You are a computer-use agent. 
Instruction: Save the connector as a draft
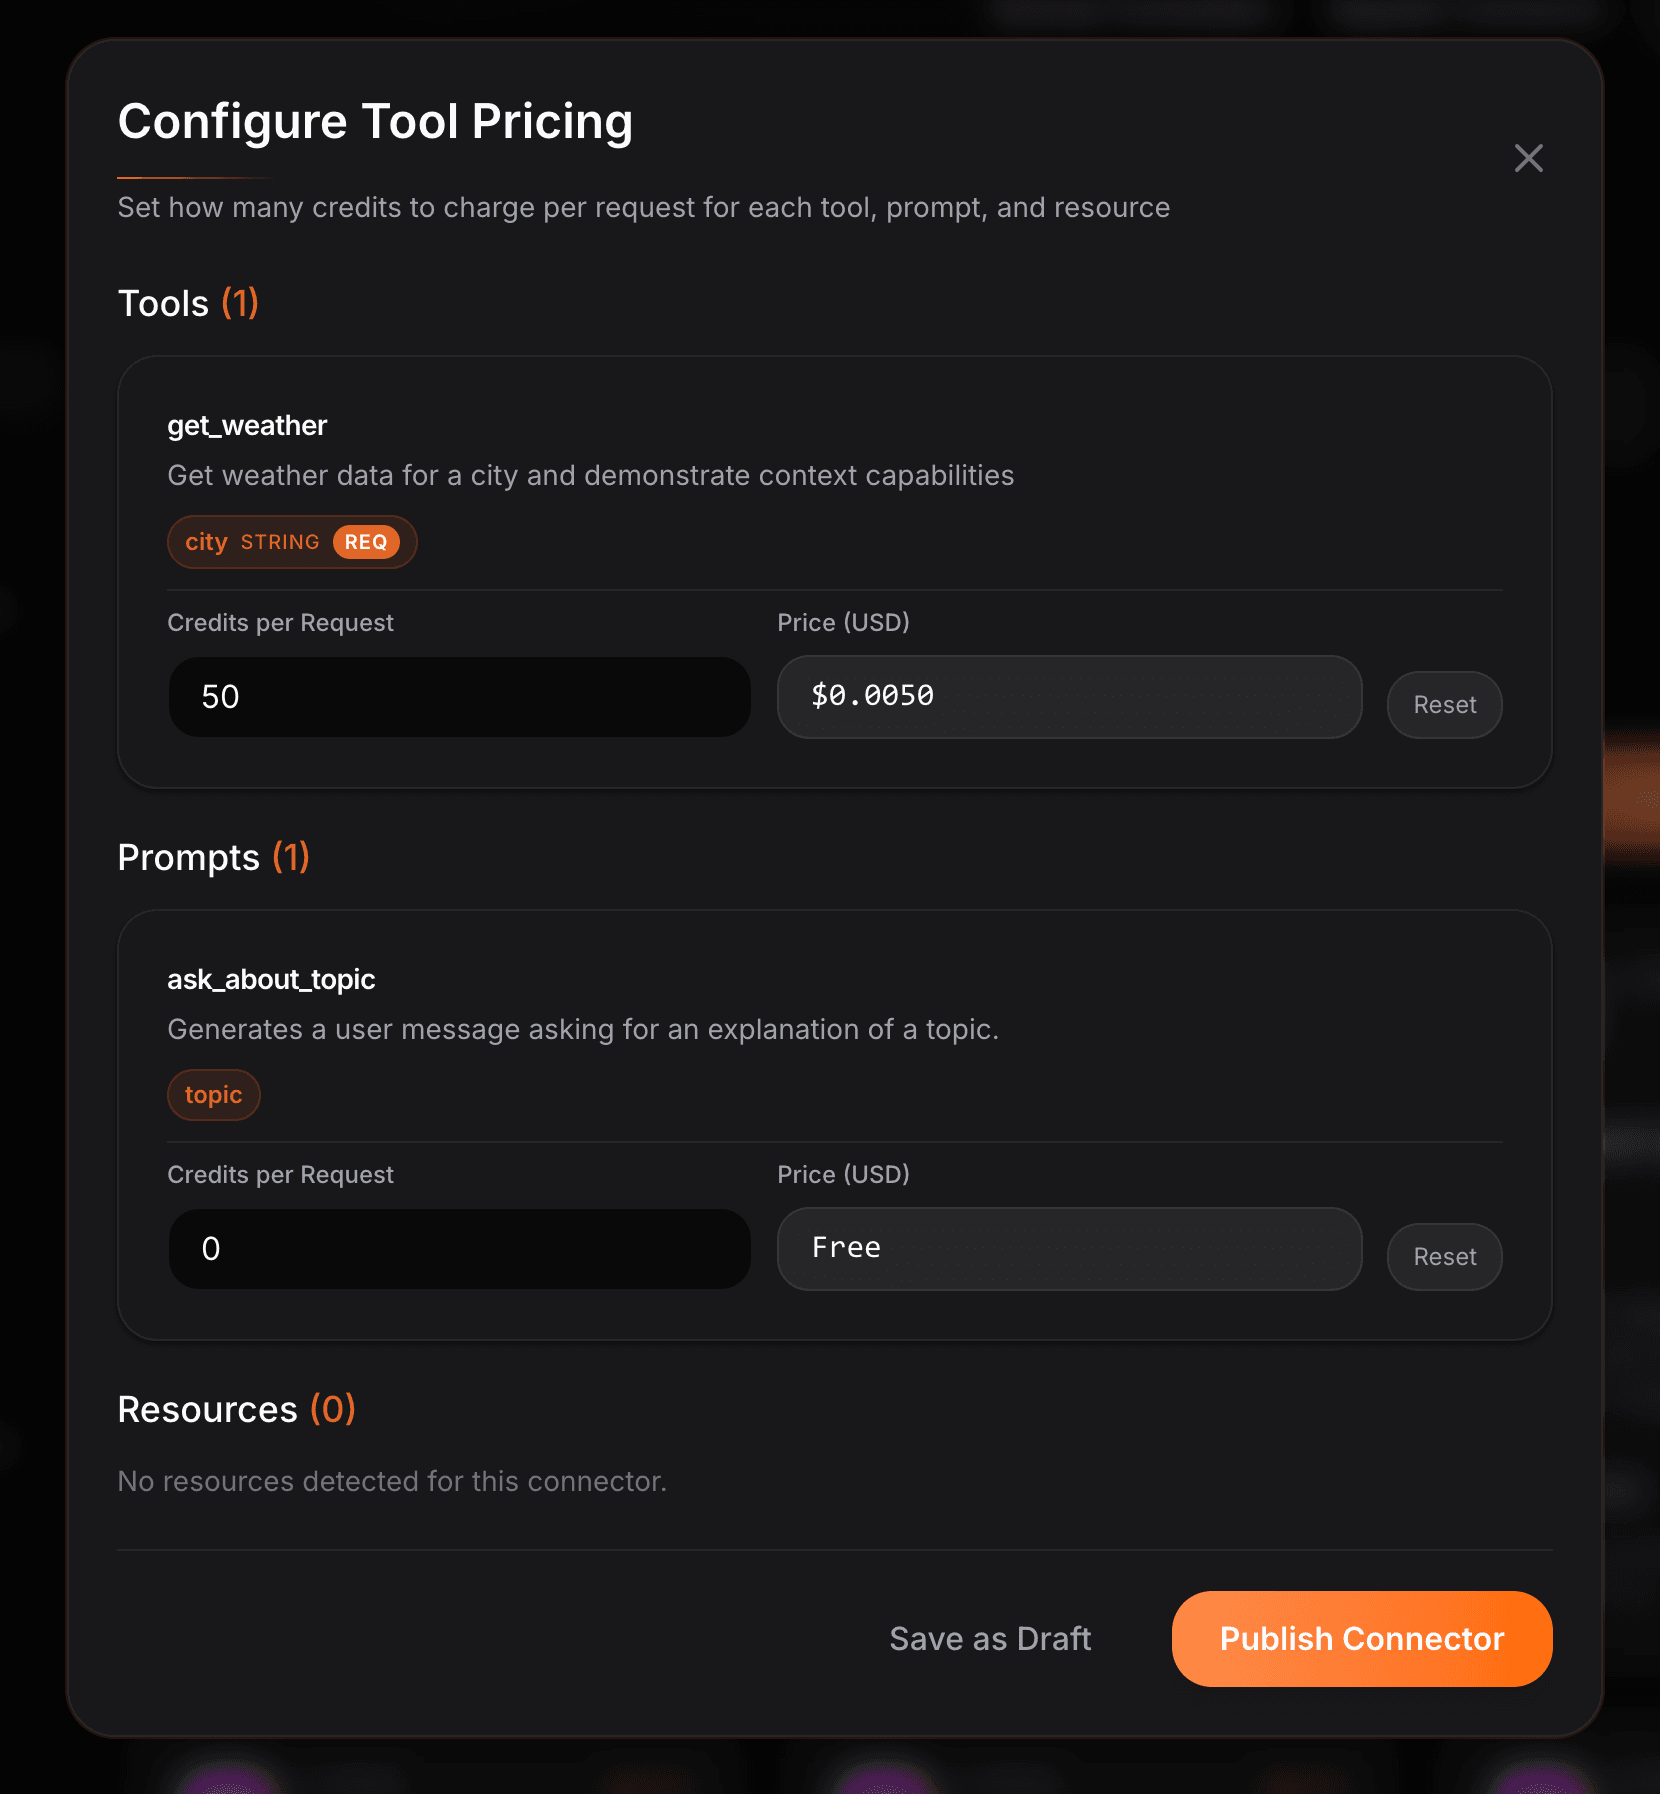[x=989, y=1638]
